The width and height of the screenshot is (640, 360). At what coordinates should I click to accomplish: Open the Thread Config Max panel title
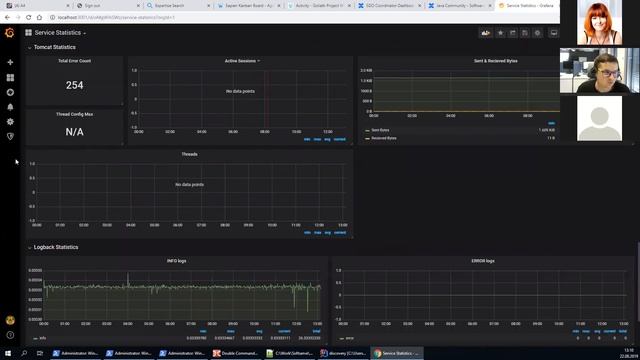click(x=74, y=114)
